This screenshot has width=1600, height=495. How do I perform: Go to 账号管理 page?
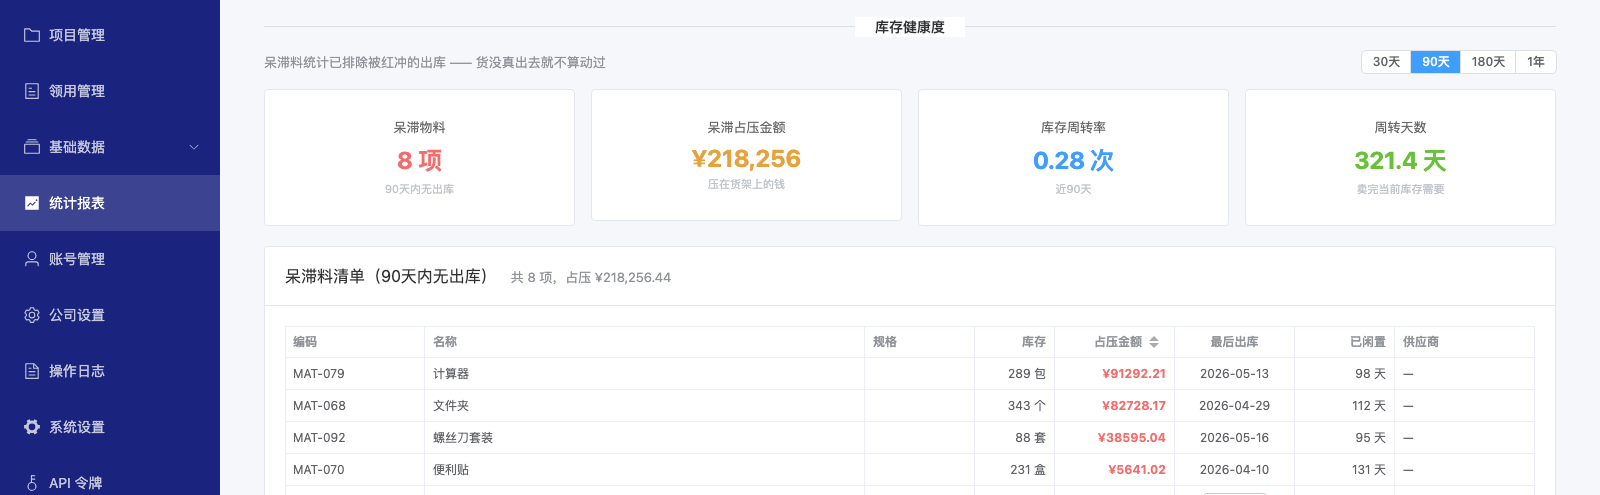click(x=110, y=259)
